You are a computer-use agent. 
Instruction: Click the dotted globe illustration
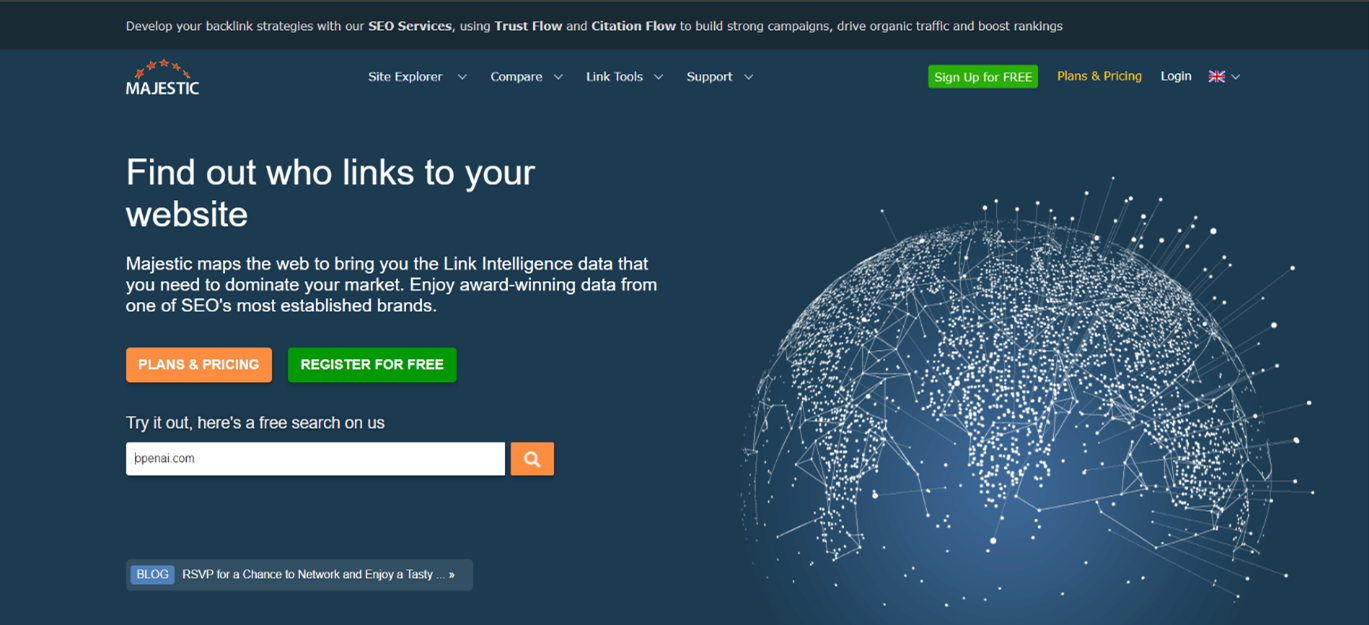1025,400
